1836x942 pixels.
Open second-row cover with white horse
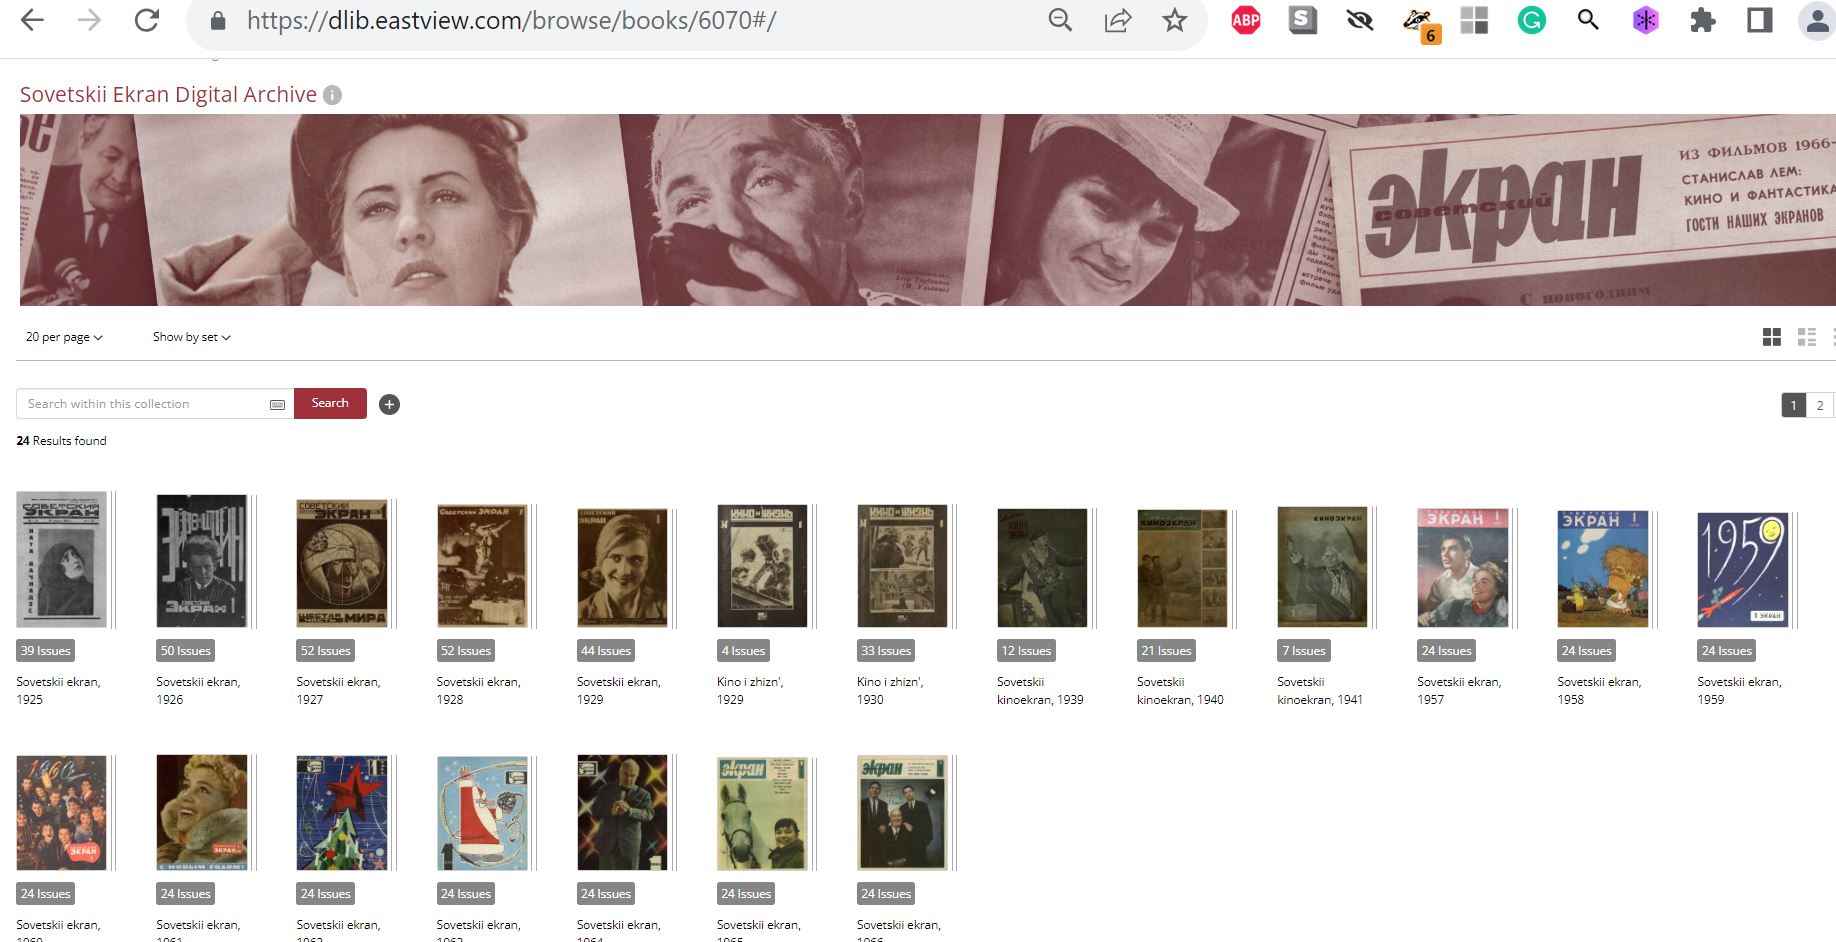click(x=762, y=813)
